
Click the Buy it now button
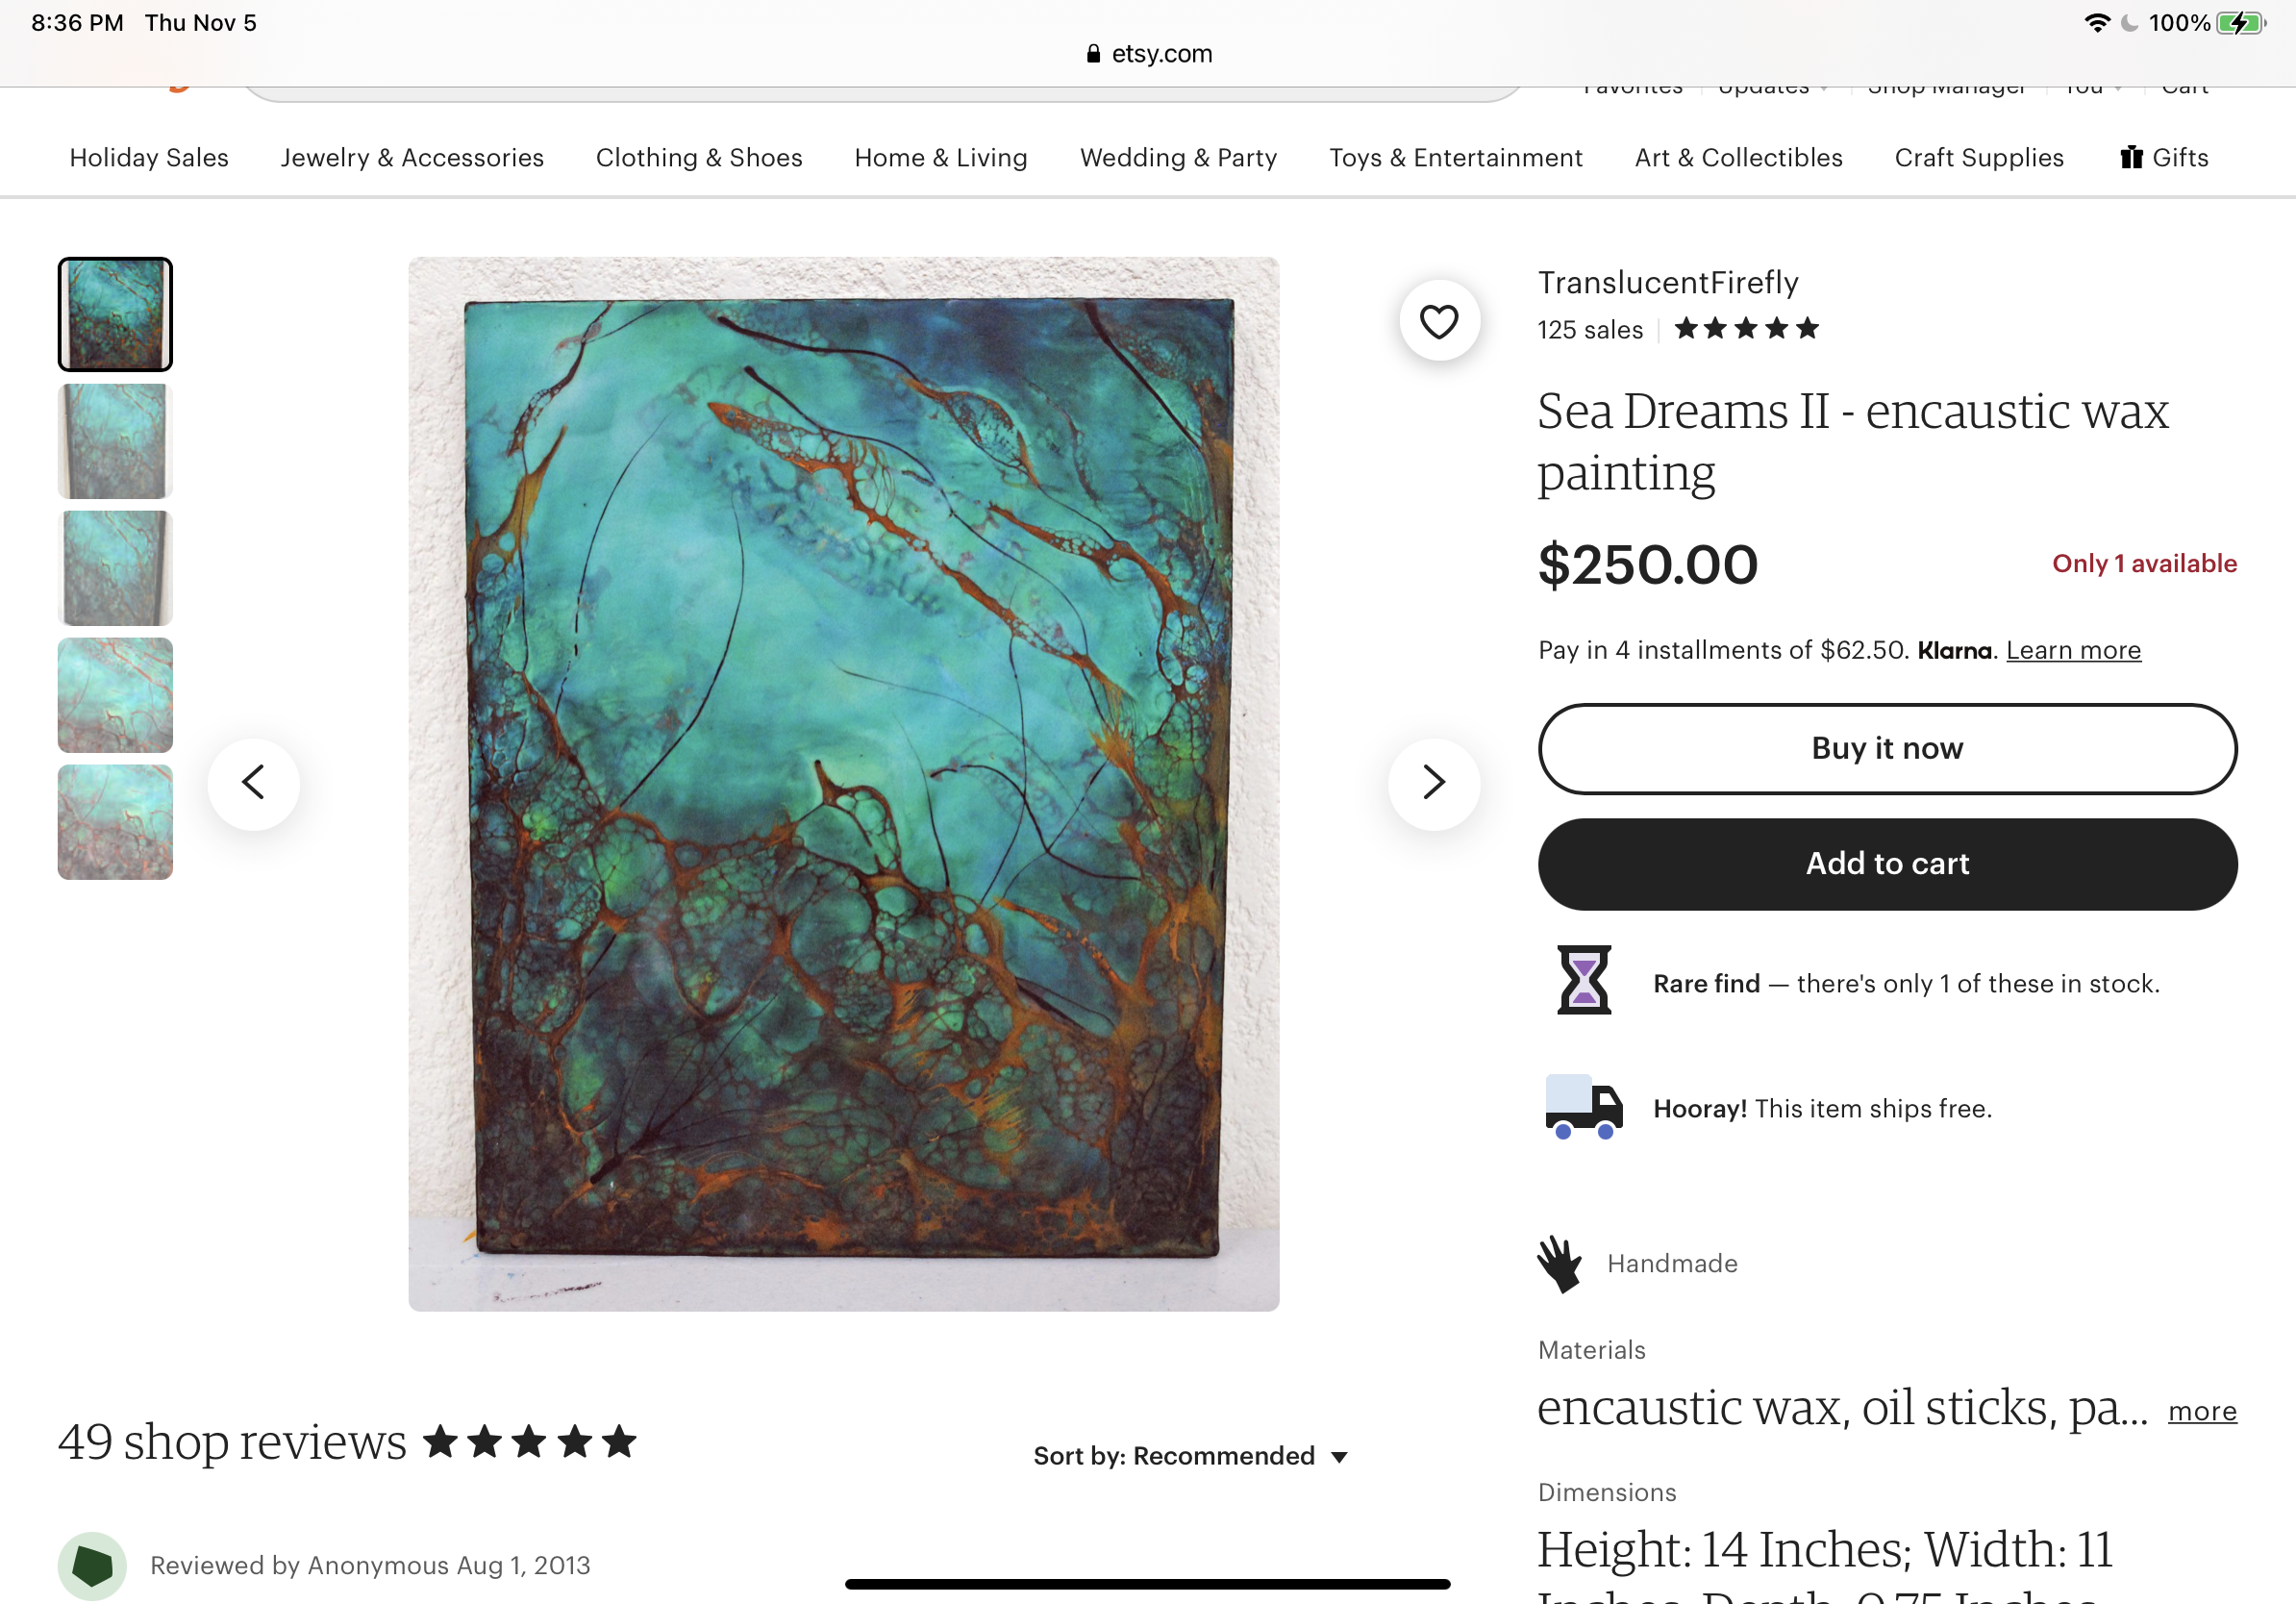tap(1886, 748)
